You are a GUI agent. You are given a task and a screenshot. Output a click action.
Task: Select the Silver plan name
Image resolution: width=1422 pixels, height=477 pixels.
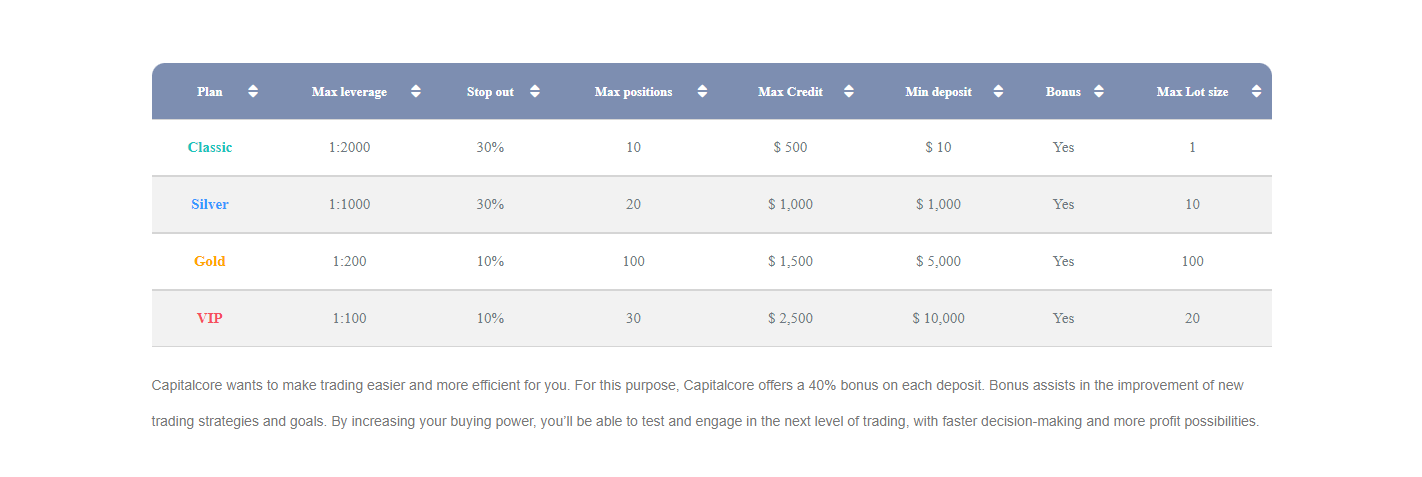coord(210,204)
